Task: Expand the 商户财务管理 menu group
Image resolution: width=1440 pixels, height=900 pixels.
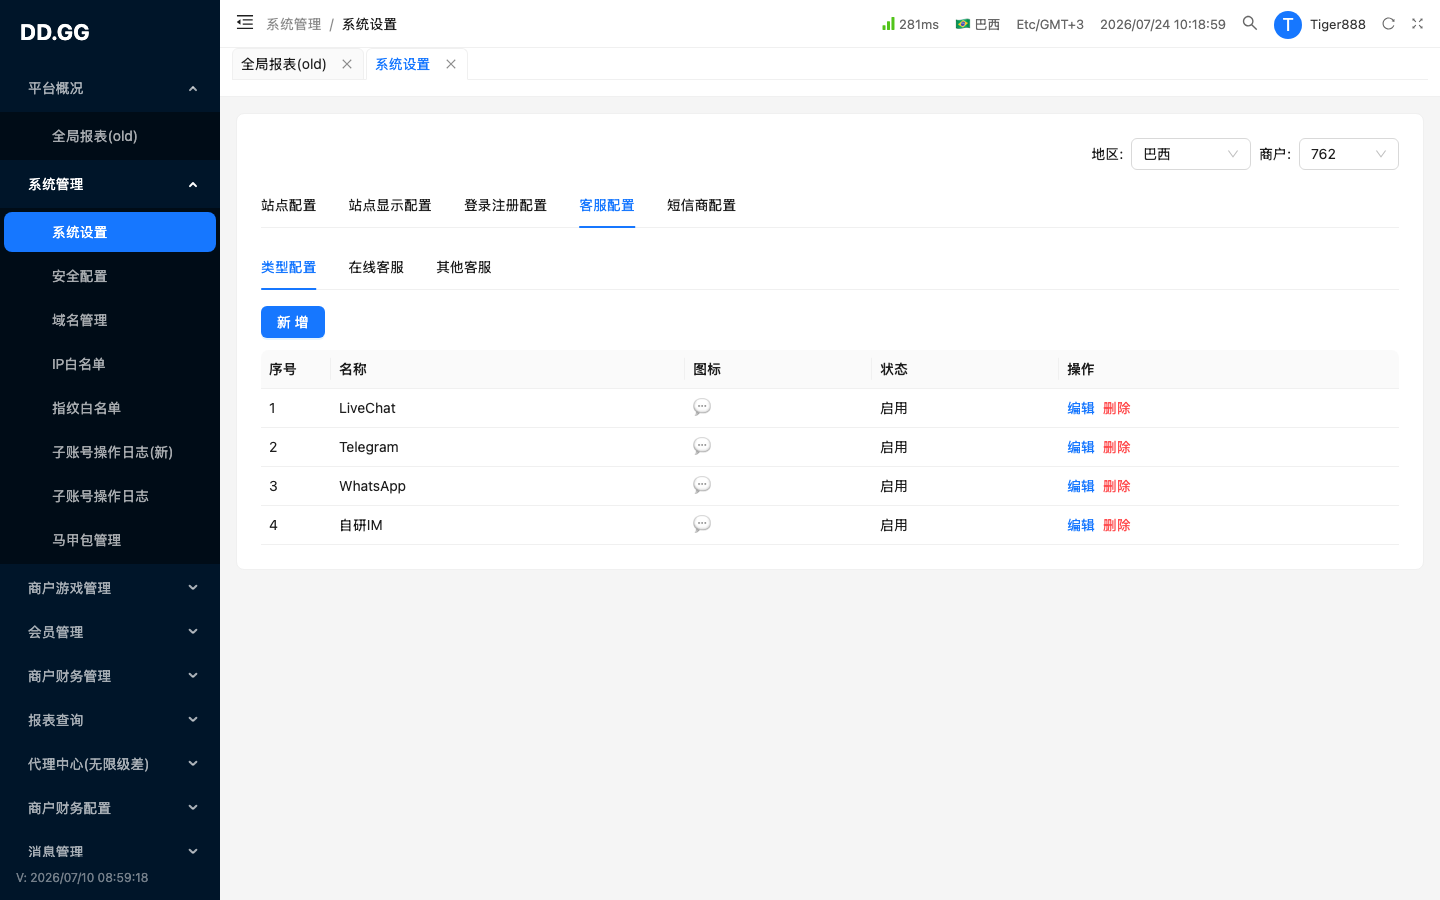Action: (110, 676)
